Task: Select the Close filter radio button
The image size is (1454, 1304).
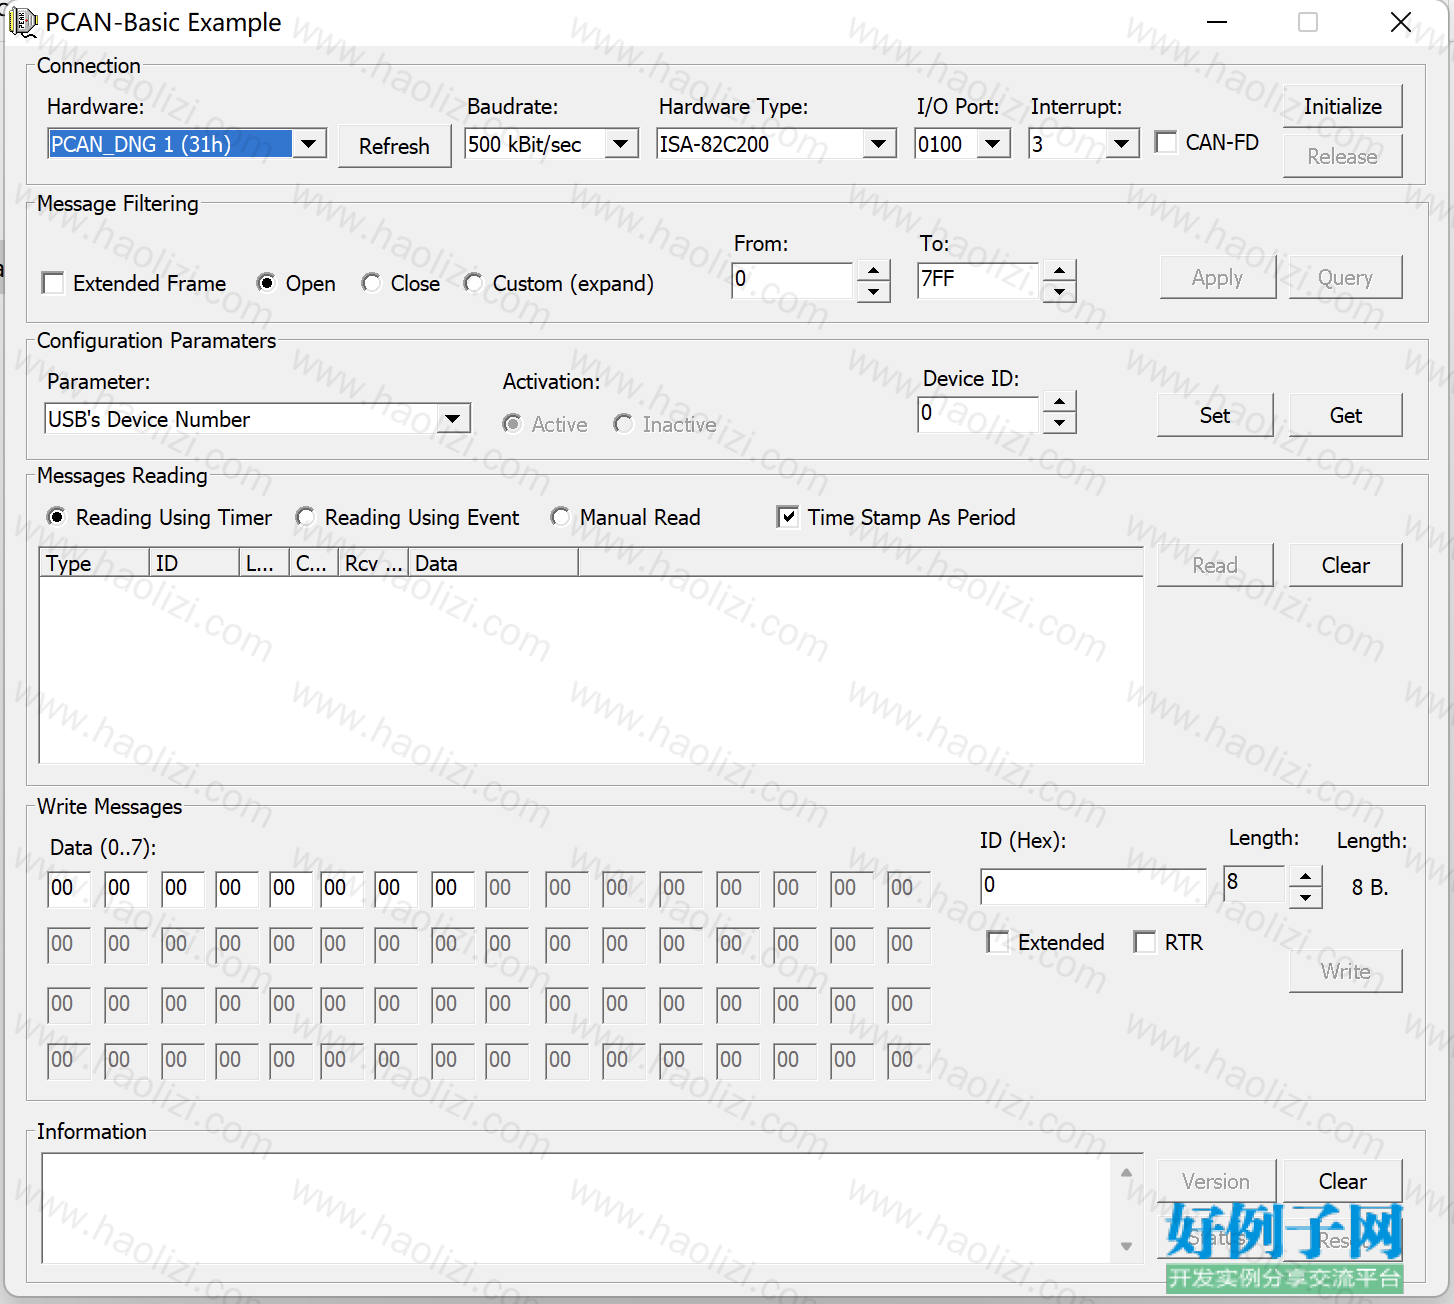Action: [x=371, y=283]
